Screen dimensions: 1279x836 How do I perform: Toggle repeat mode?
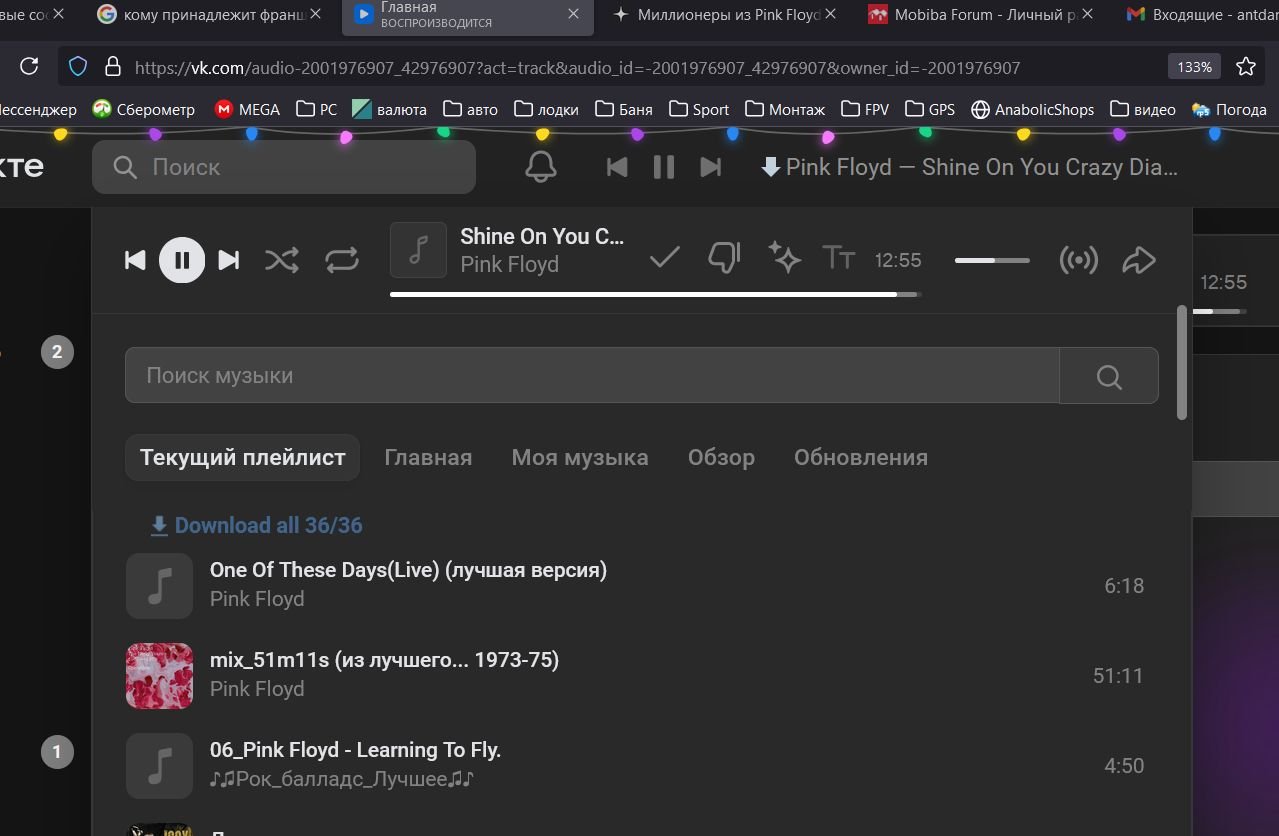(x=342, y=260)
